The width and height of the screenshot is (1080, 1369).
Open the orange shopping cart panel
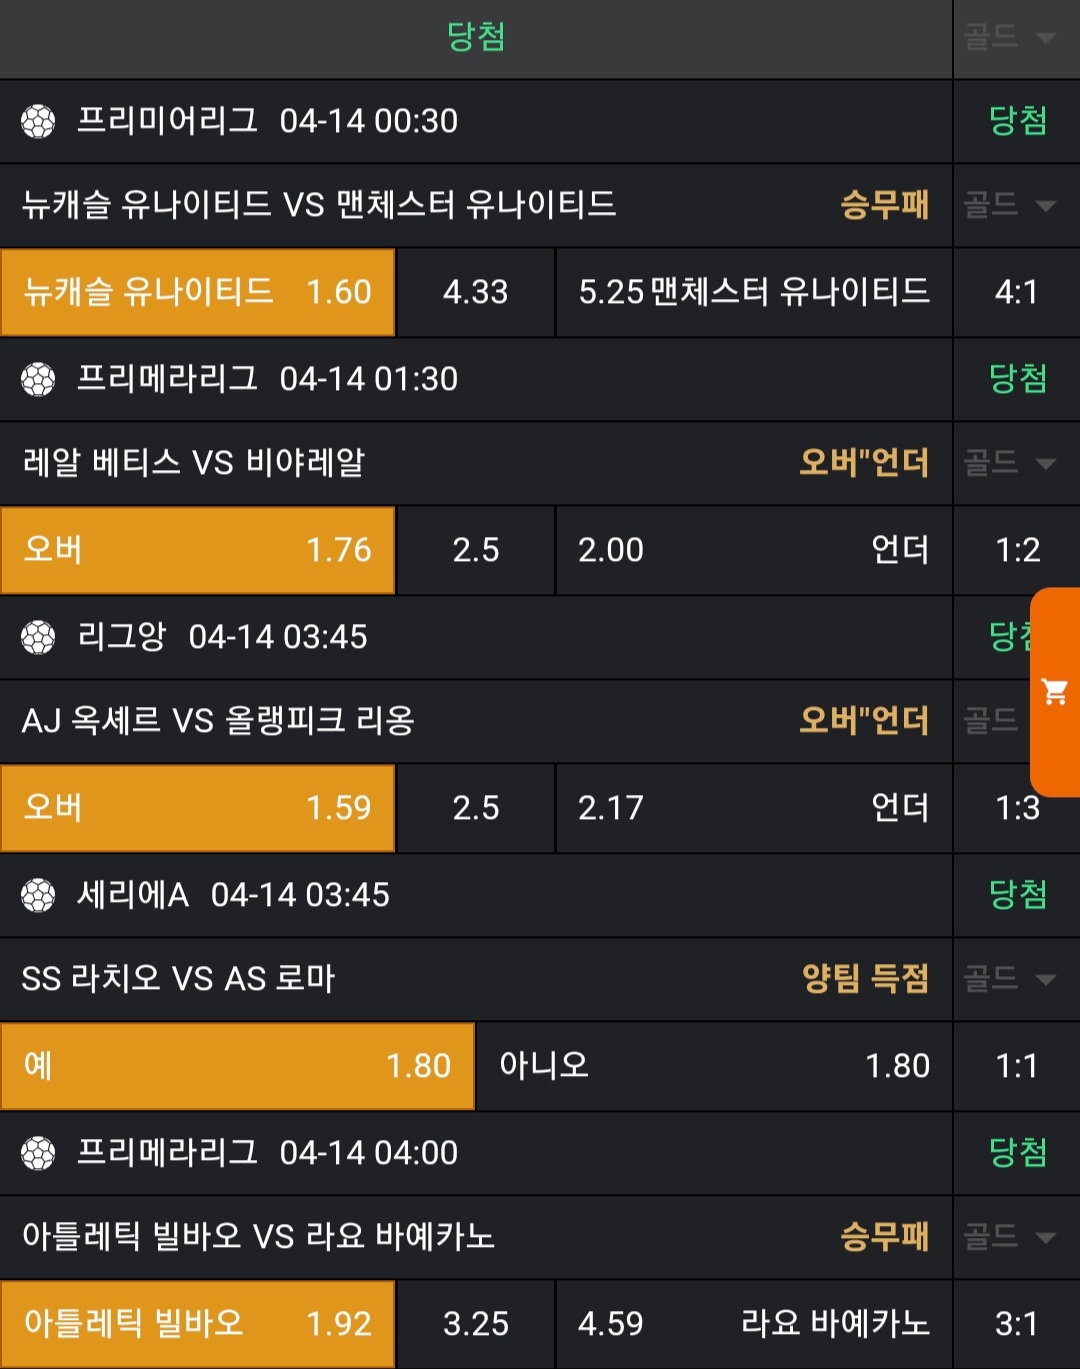1055,692
